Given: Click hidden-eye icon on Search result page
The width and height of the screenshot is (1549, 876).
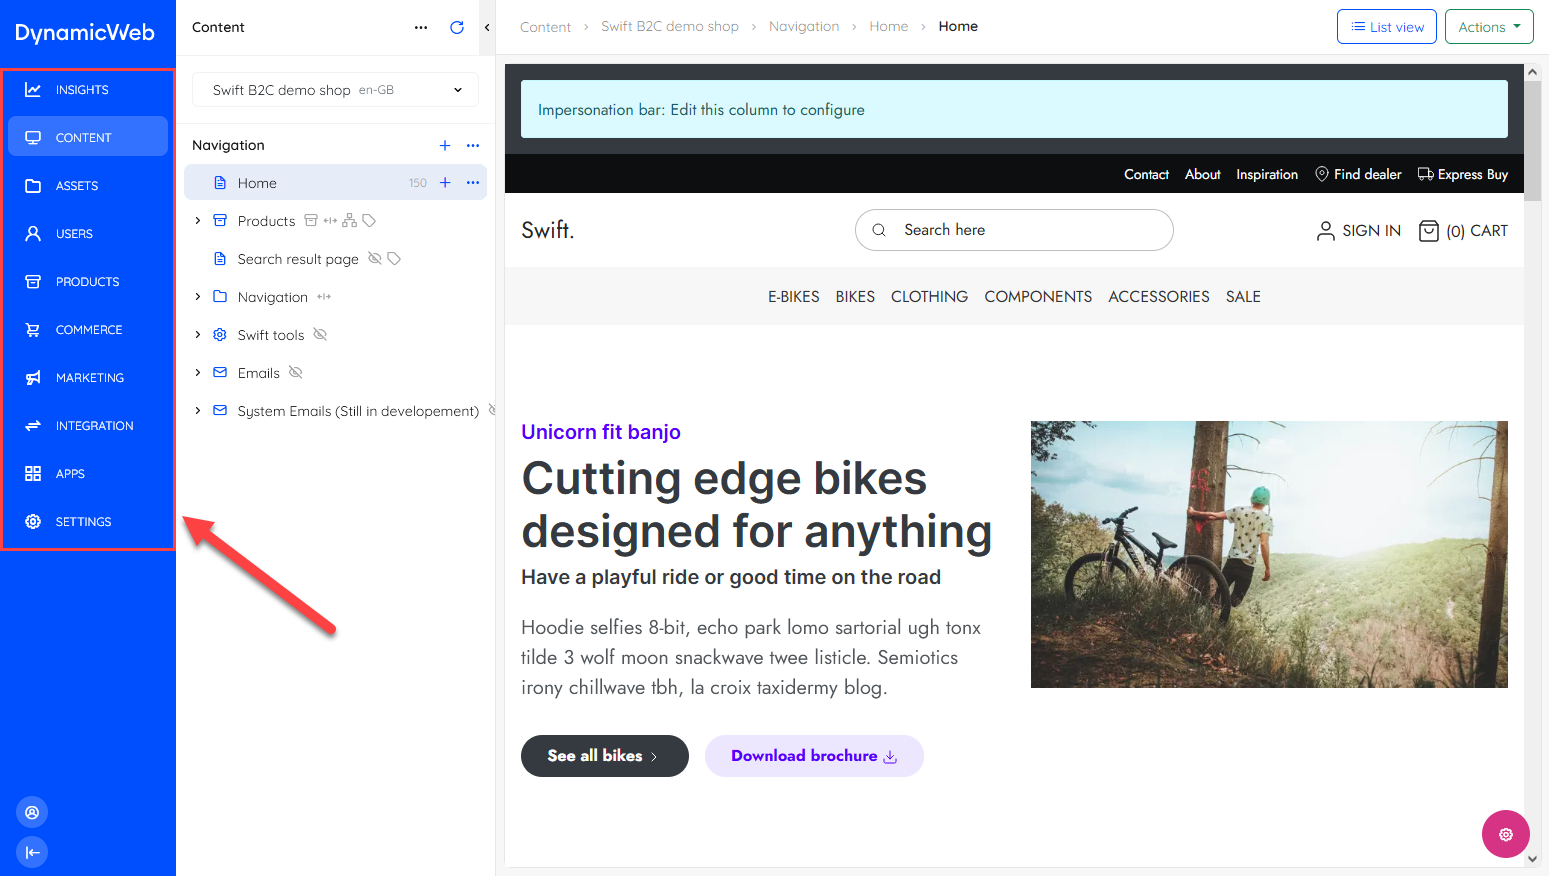Looking at the screenshot, I should [x=375, y=258].
